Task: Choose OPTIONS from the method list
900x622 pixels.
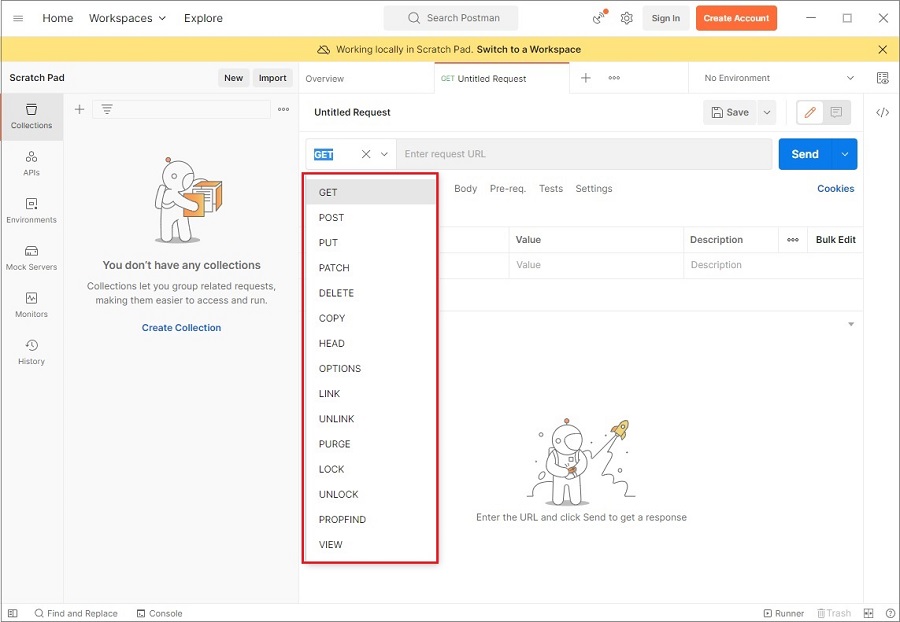Action: click(x=370, y=368)
